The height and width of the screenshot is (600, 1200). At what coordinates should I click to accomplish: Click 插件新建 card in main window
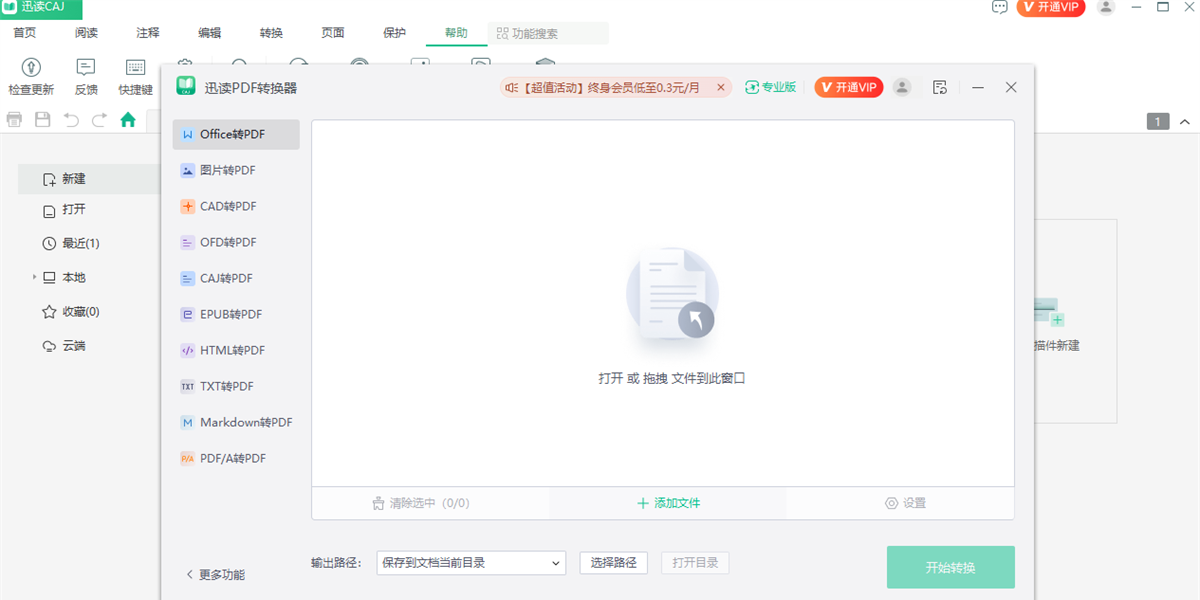pyautogui.click(x=1075, y=320)
